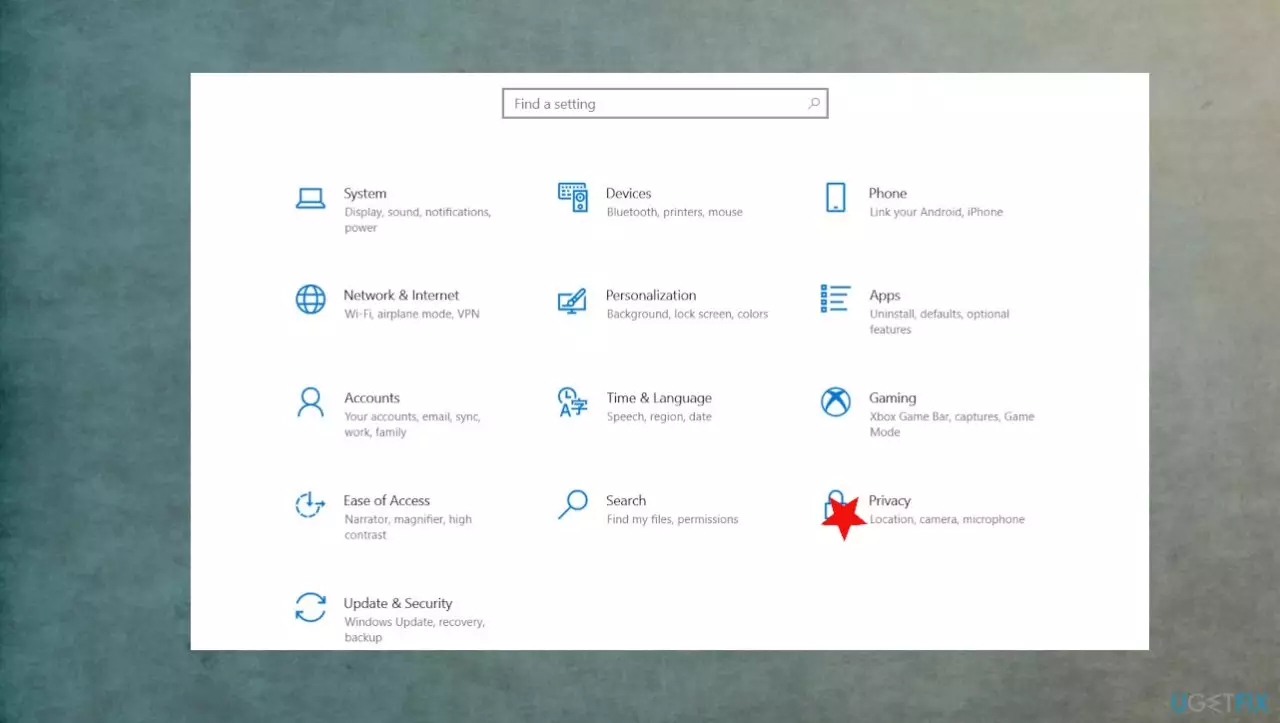Click 'Windows Update, recovery, backup' text
This screenshot has height=723, width=1280.
click(x=415, y=630)
